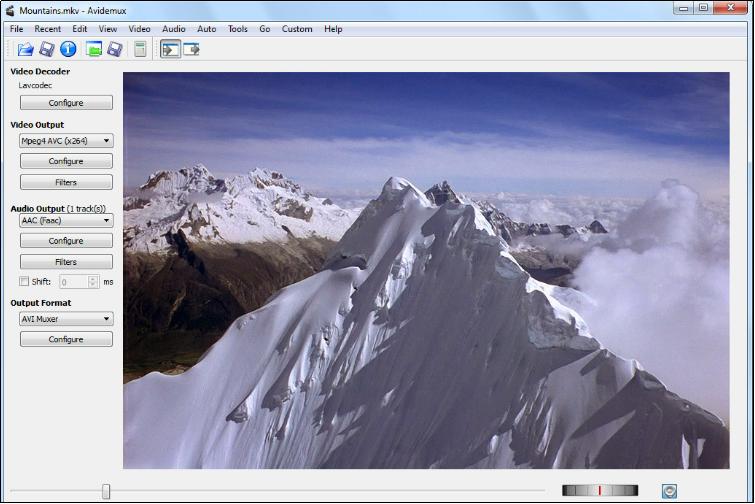Click the Open Video folder icon

click(25, 49)
